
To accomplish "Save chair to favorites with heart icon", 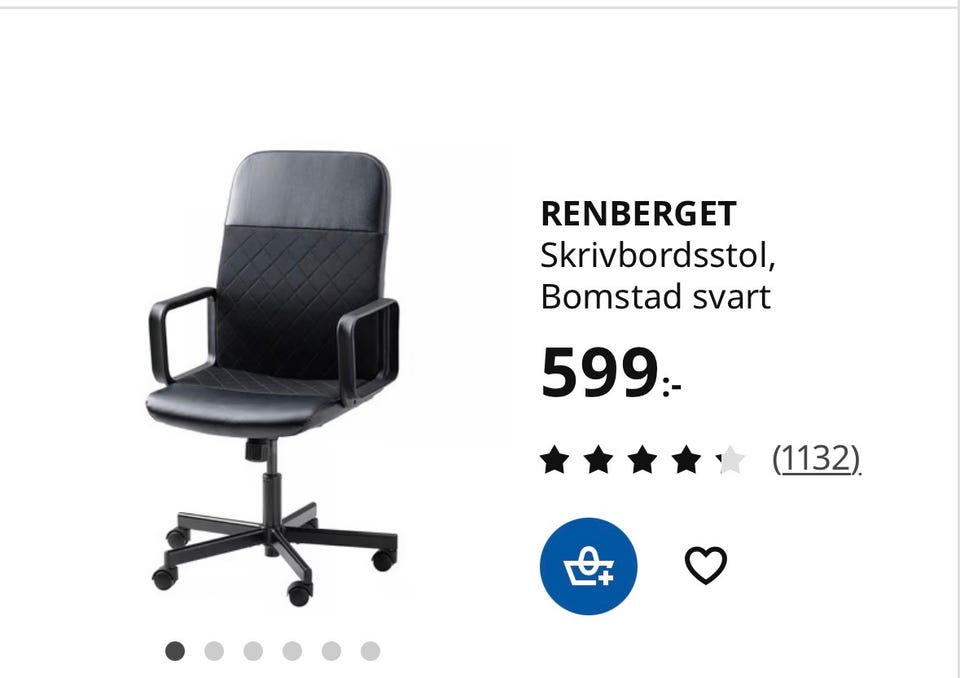I will click(706, 565).
